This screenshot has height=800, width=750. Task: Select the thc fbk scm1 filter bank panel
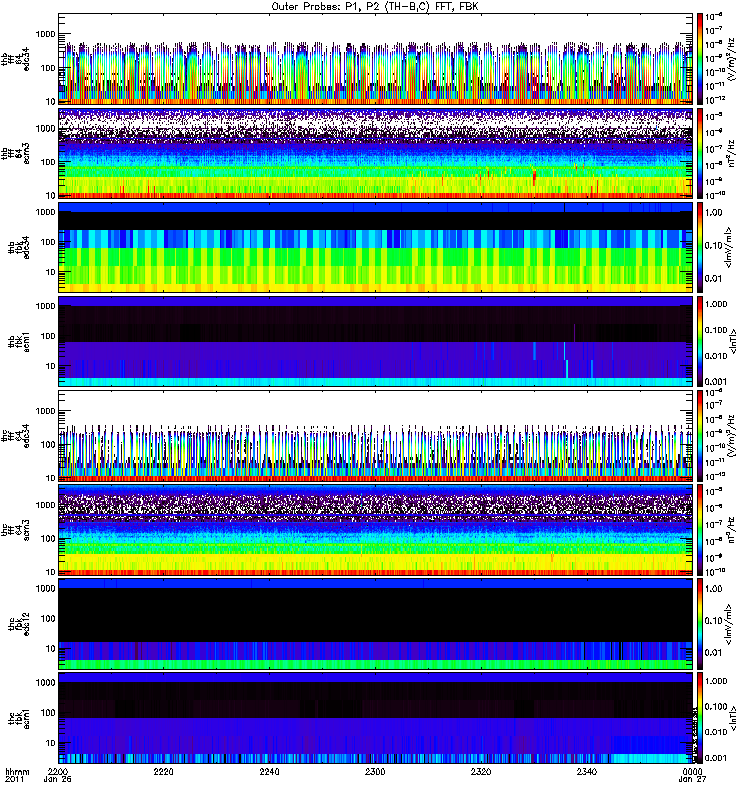pyautogui.click(x=376, y=718)
